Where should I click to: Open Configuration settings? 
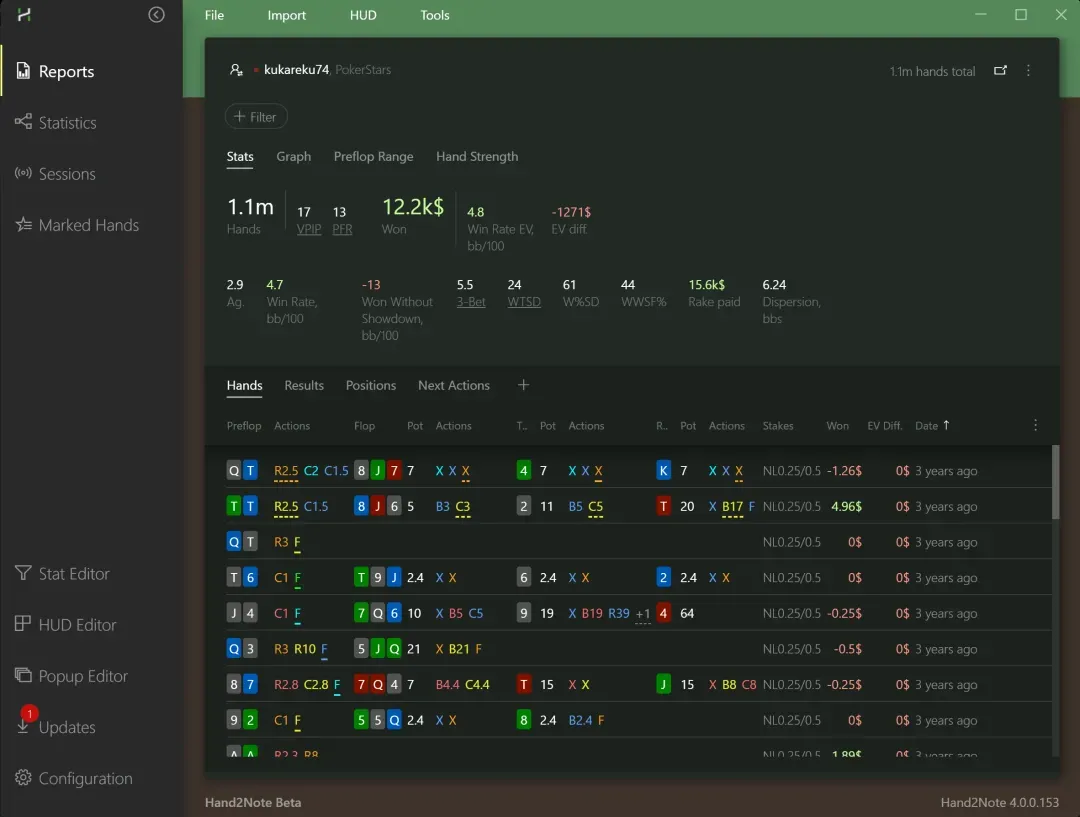[85, 778]
